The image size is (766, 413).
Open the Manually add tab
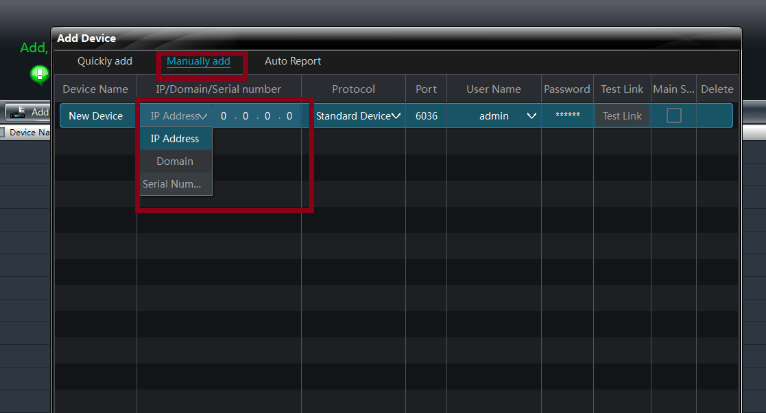click(x=198, y=61)
